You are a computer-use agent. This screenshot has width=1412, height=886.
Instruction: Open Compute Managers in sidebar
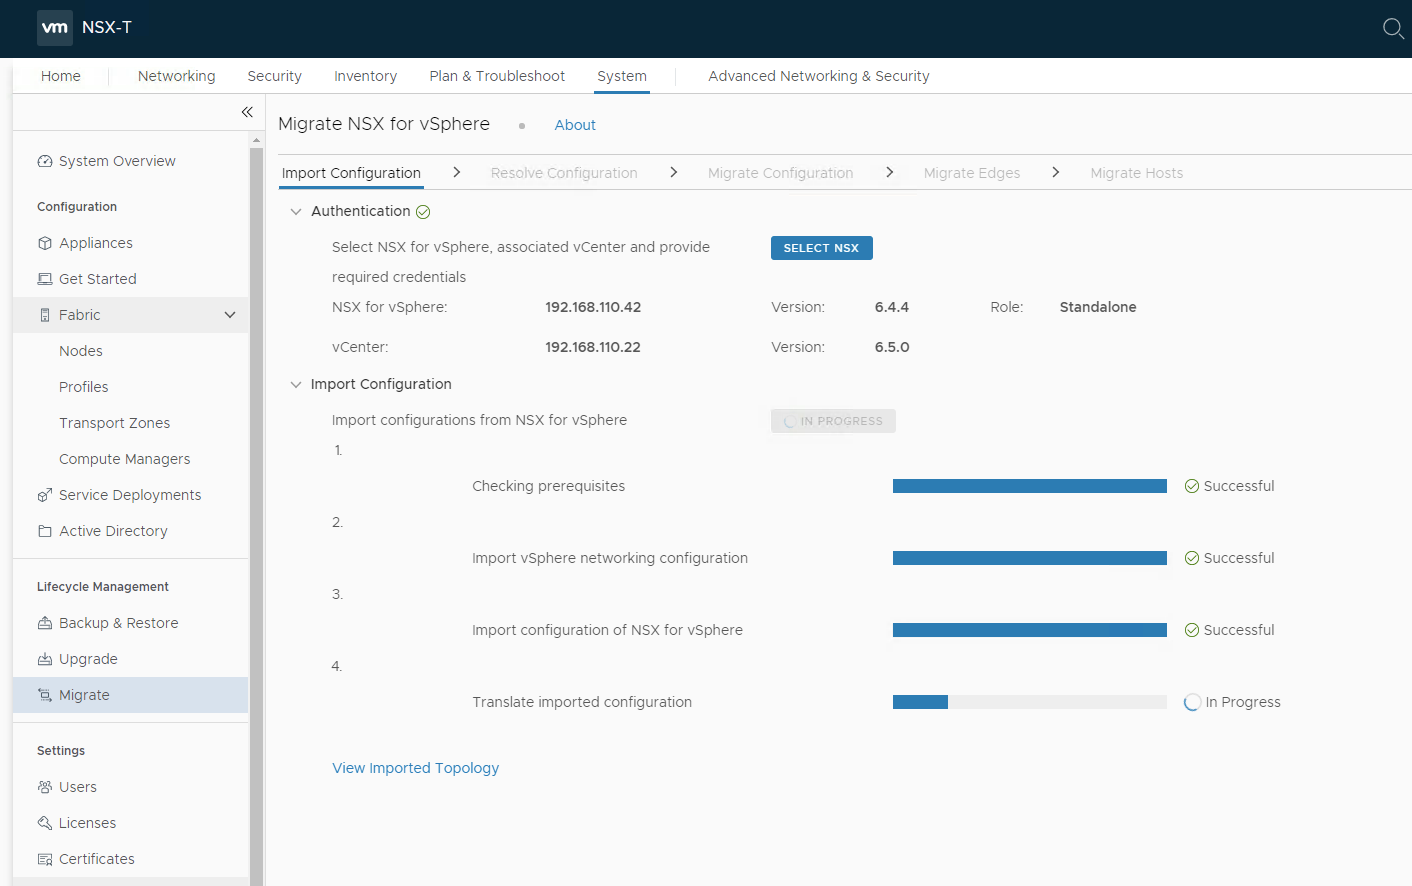(125, 459)
